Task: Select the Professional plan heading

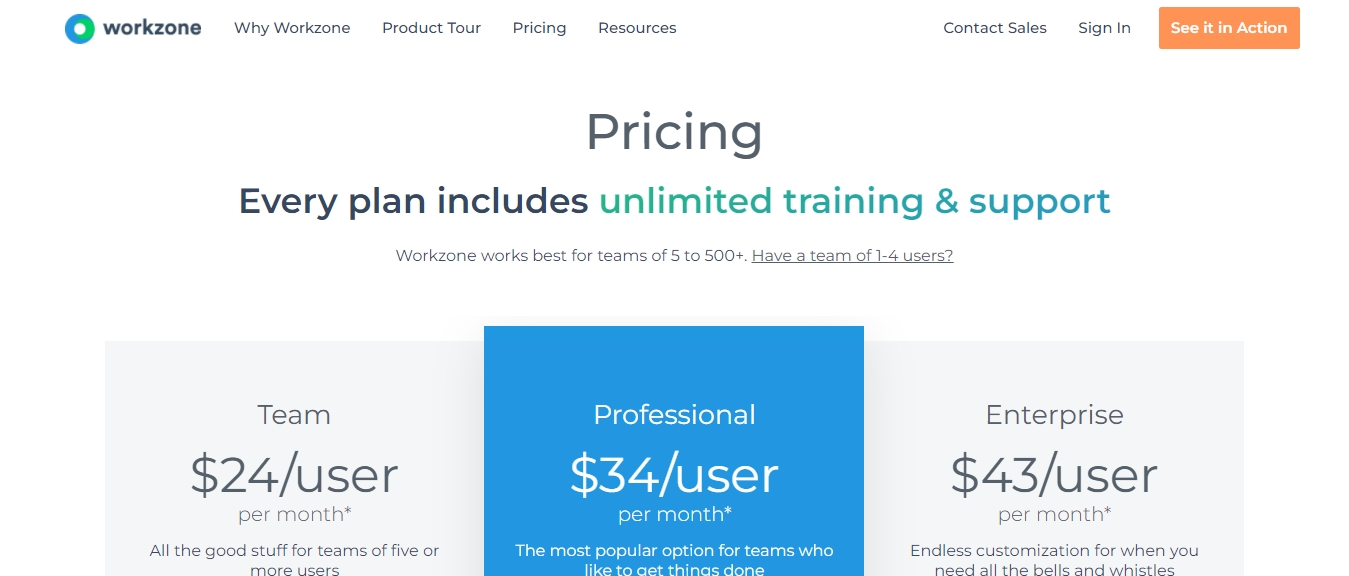Action: click(x=674, y=414)
